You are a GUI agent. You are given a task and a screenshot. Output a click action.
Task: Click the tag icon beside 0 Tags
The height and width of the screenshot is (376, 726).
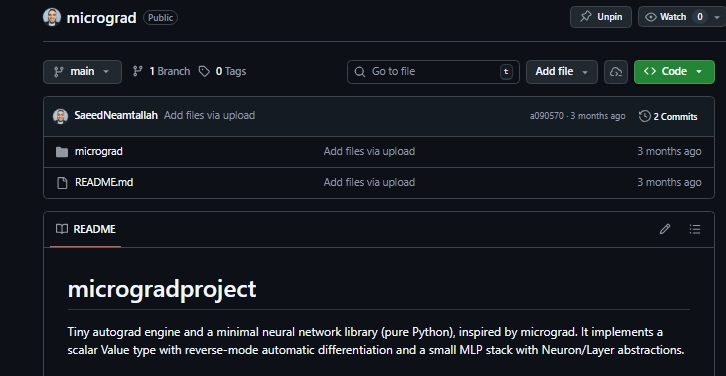click(204, 71)
